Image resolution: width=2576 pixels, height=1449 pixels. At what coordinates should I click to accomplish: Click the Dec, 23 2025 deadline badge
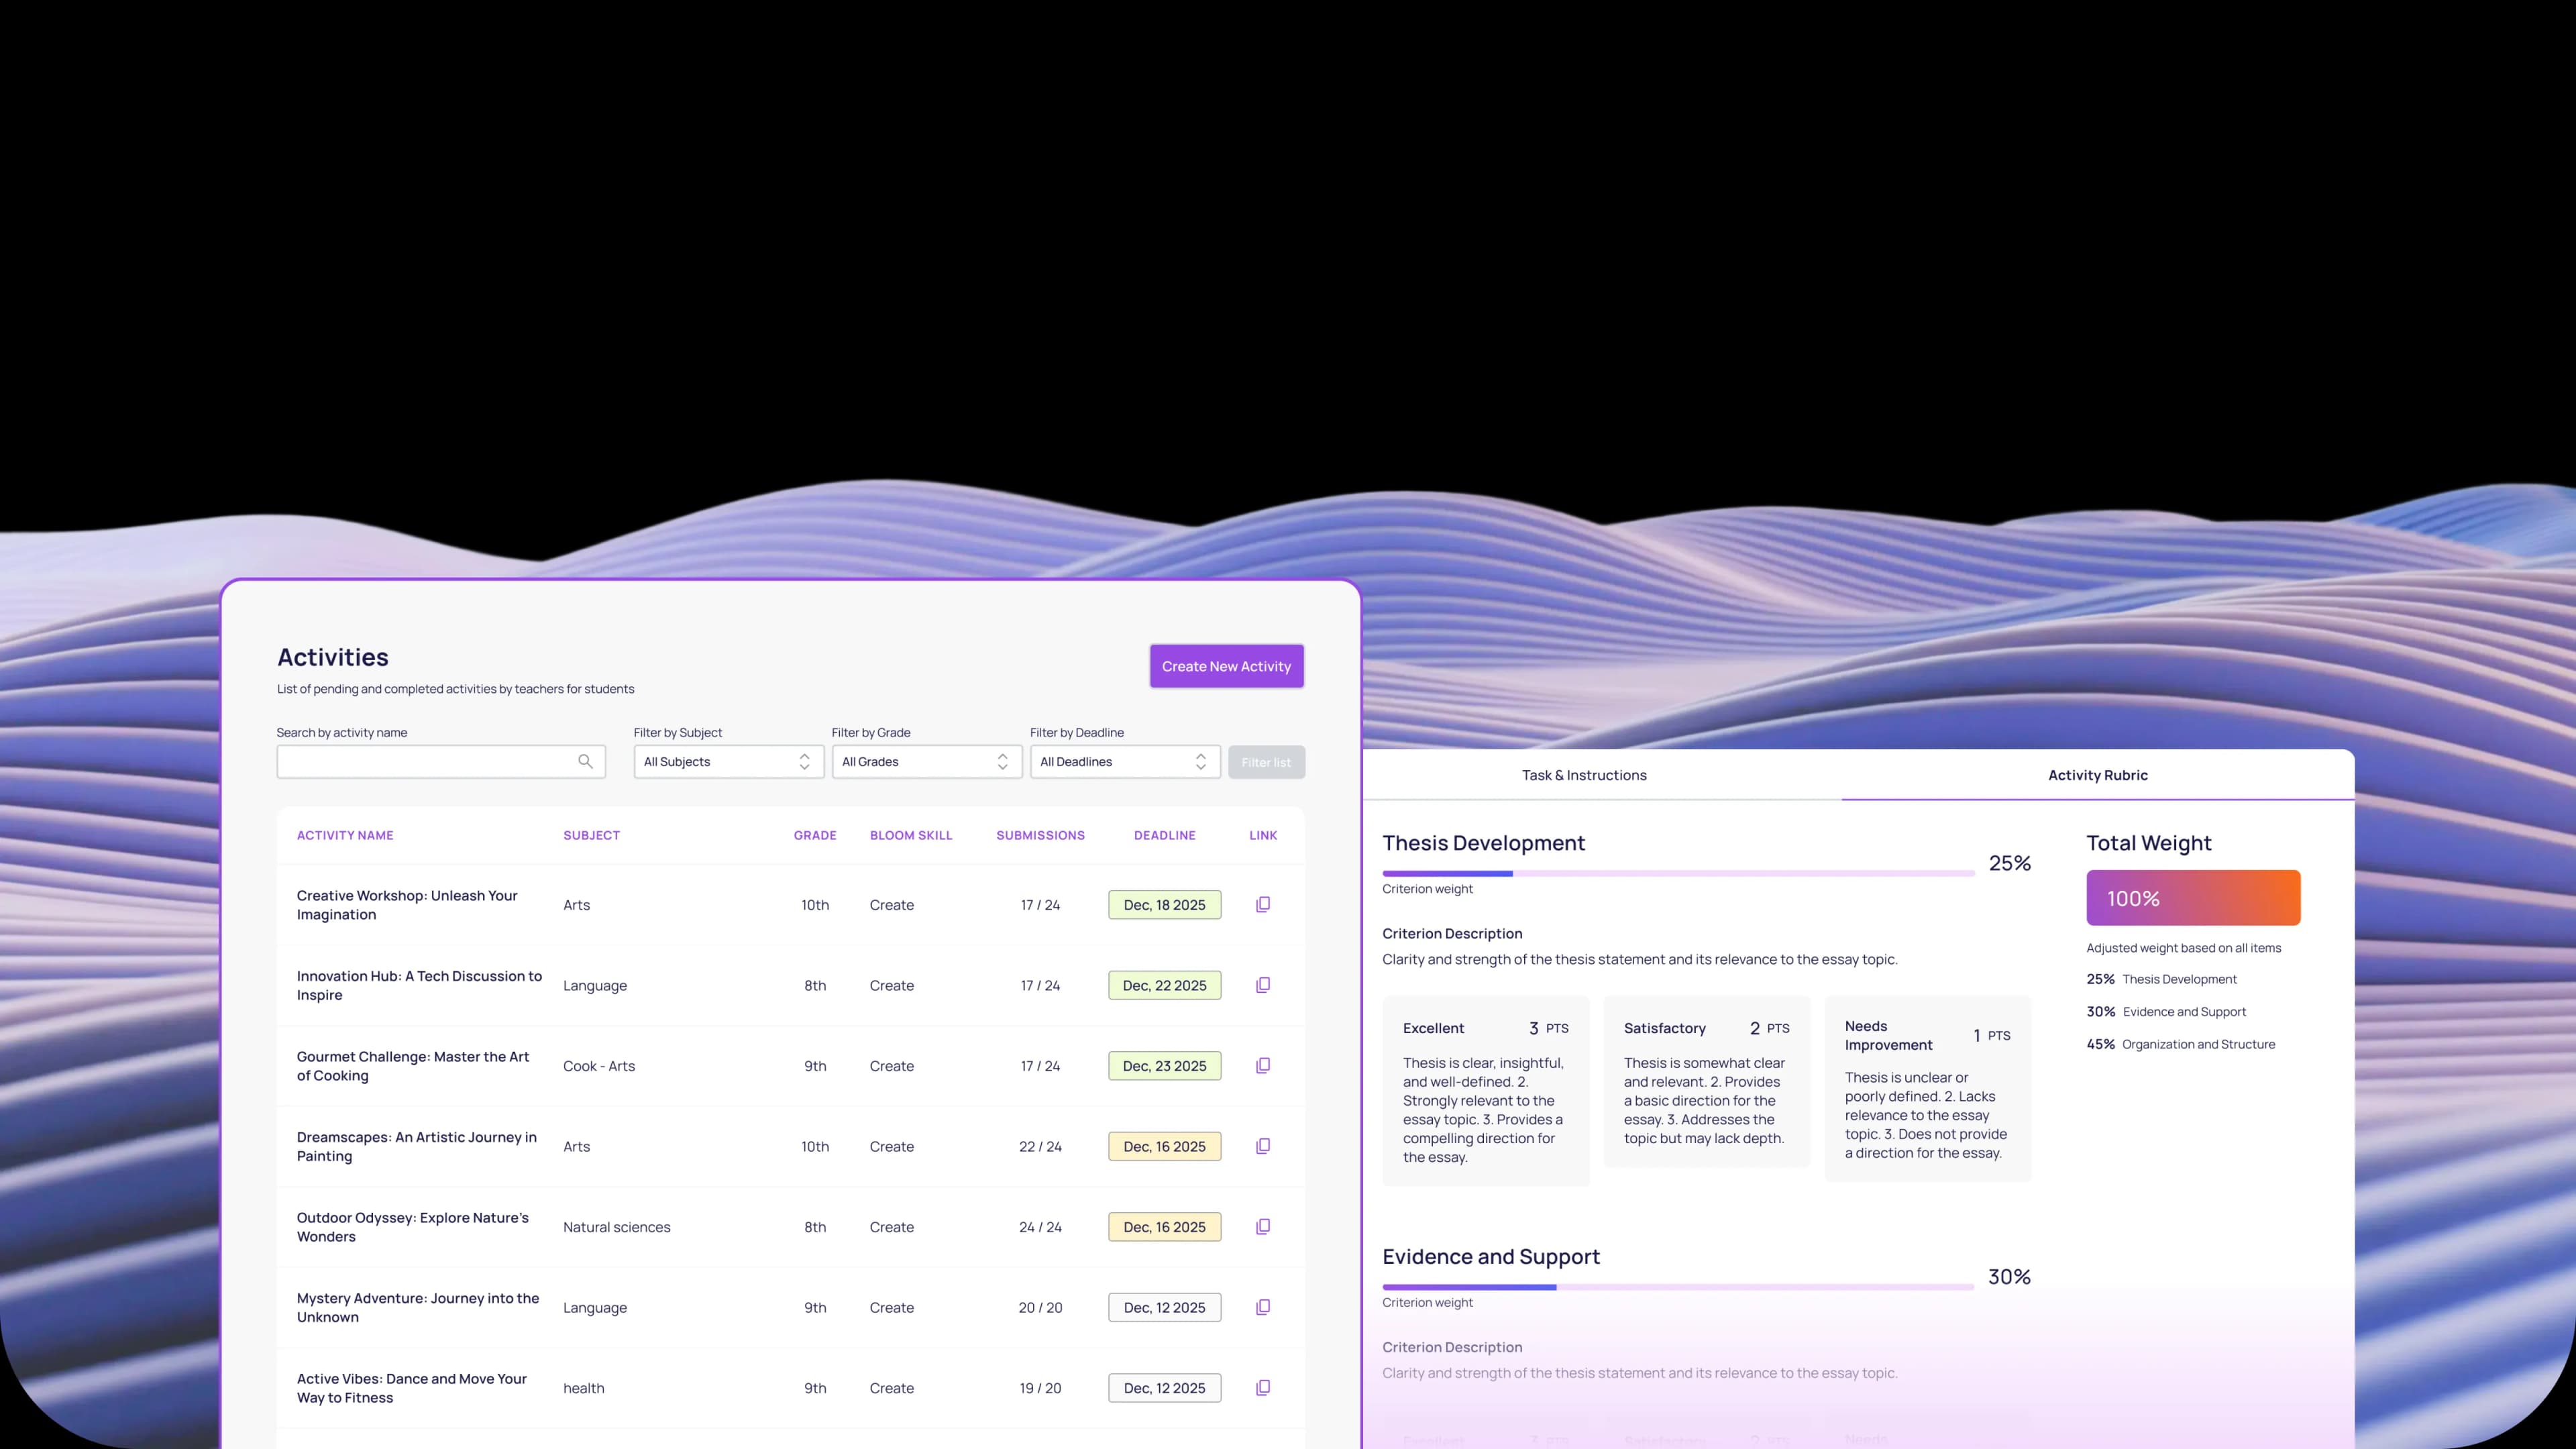tap(1164, 1066)
